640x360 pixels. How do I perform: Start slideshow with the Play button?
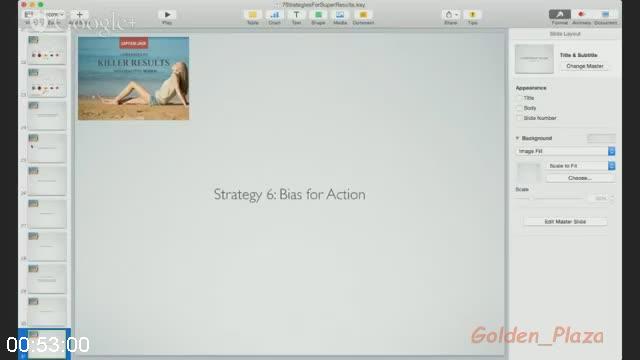[x=167, y=15]
